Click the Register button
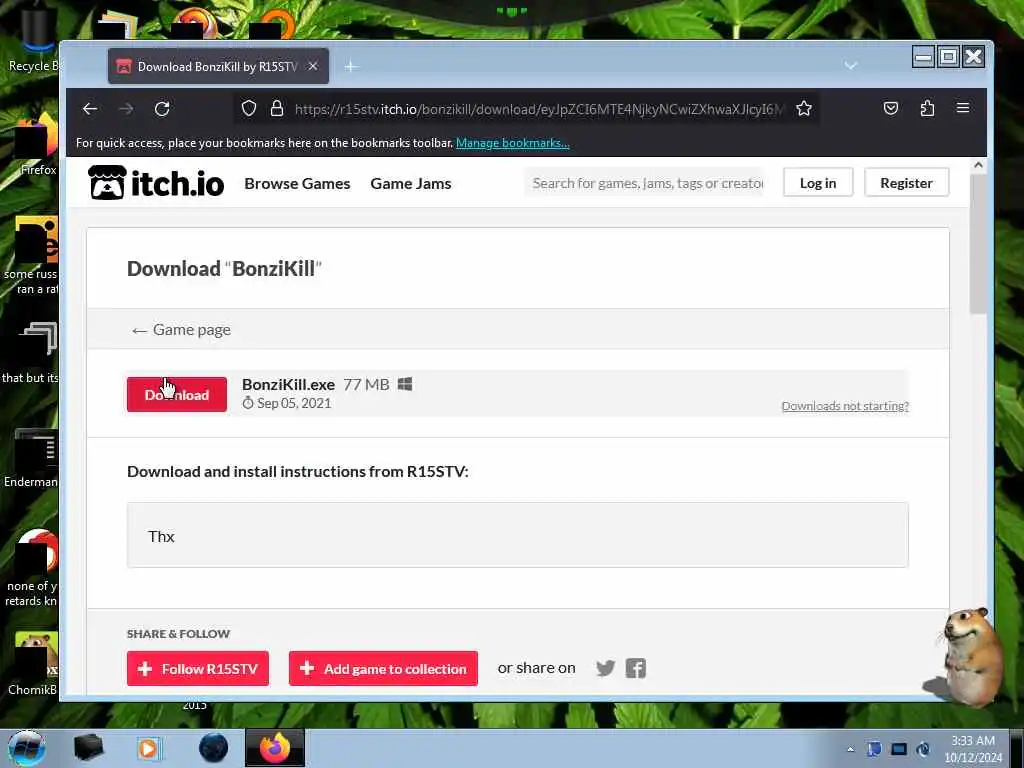 click(x=906, y=183)
